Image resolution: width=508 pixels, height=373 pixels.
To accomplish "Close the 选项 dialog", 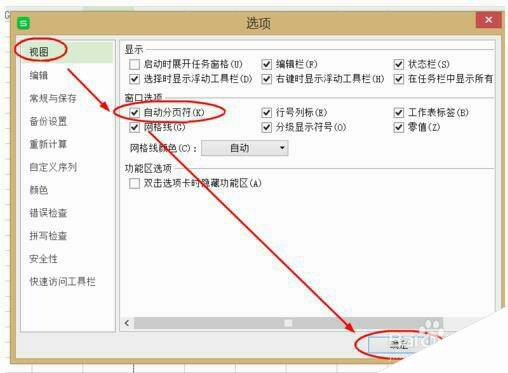I will pyautogui.click(x=489, y=20).
